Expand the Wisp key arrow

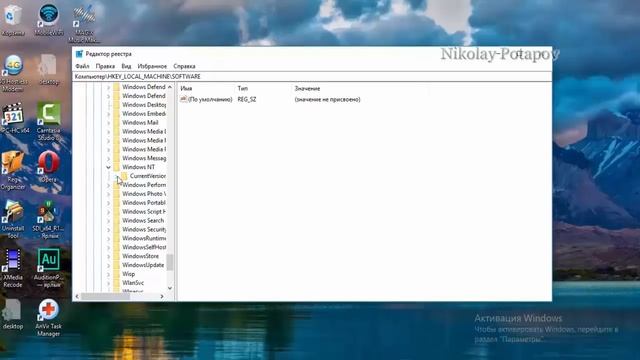click(x=108, y=274)
